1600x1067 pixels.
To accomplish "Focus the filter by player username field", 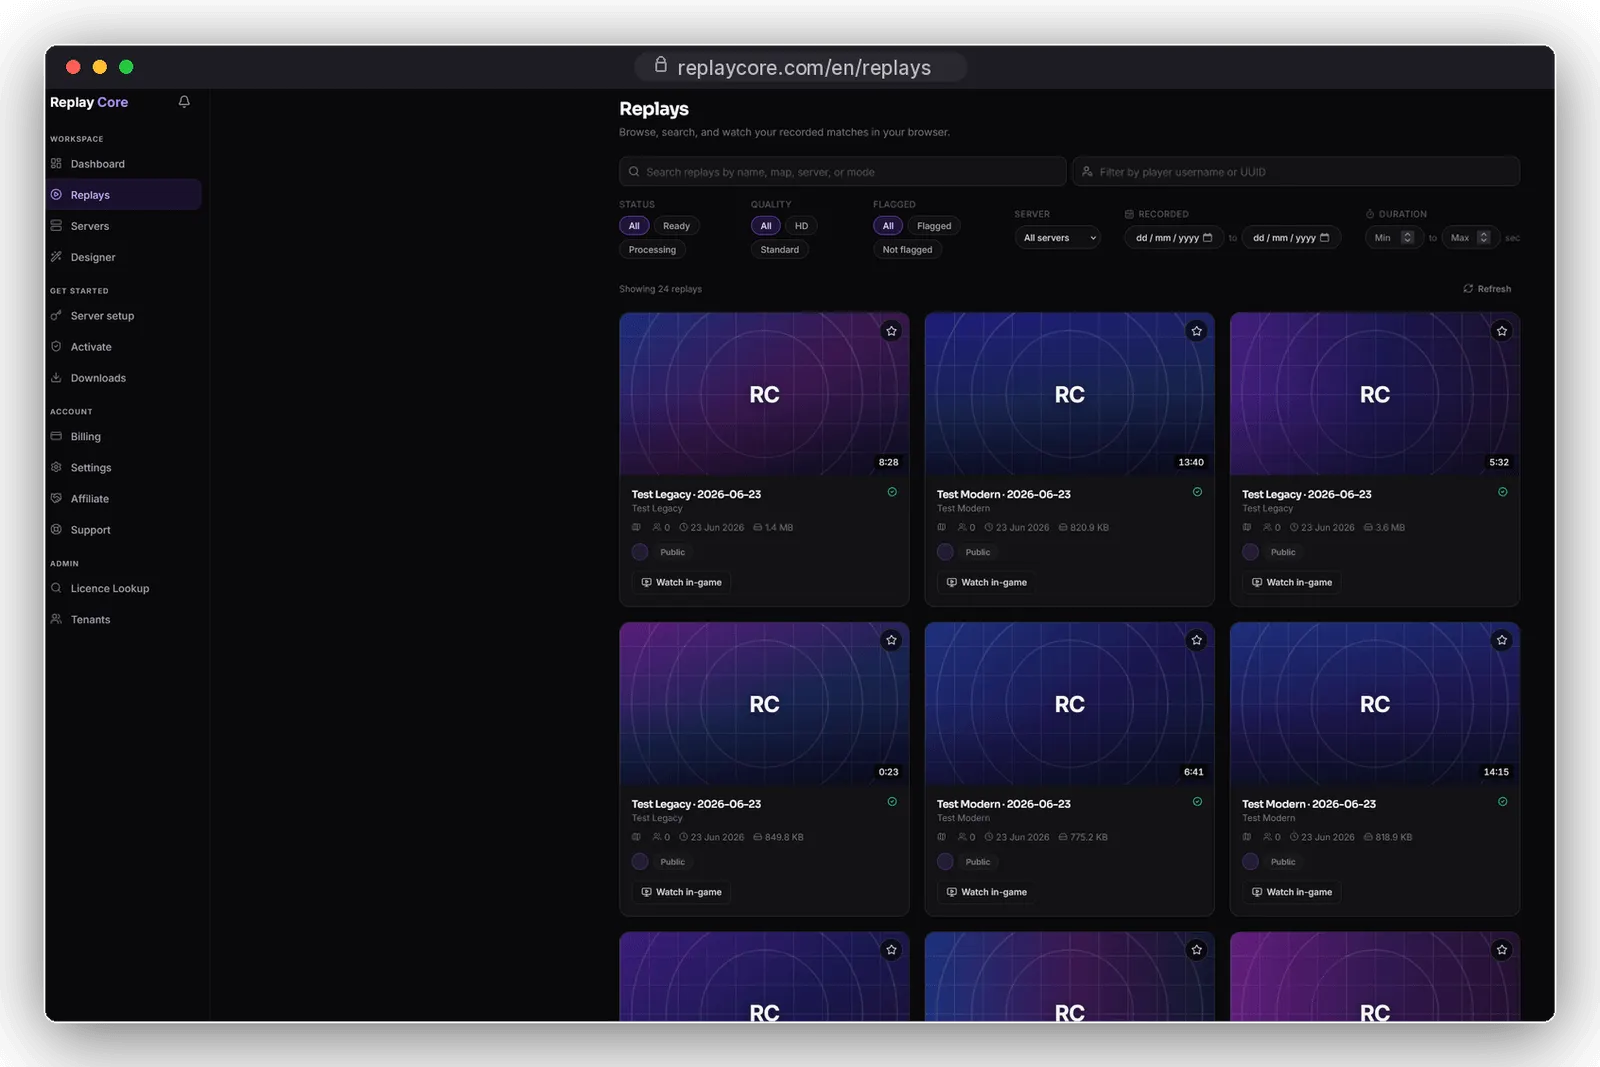I will click(x=1296, y=172).
